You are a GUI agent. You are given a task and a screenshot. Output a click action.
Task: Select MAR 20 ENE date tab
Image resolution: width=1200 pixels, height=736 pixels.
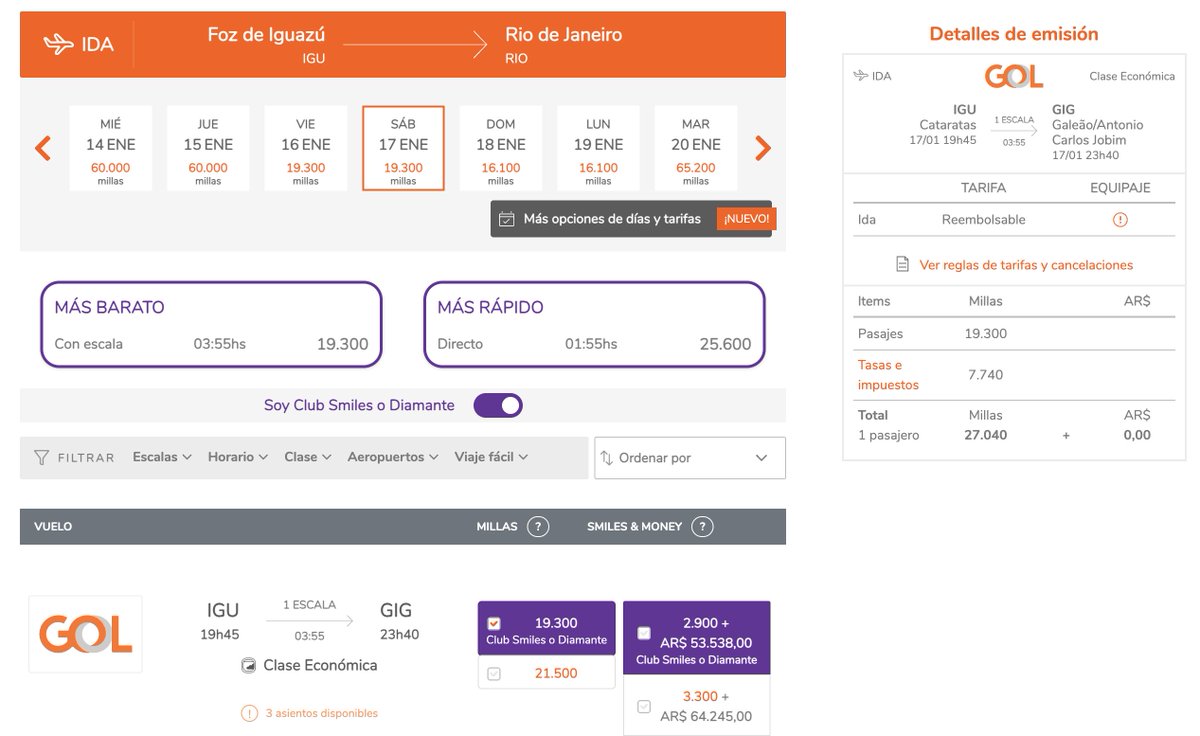[x=696, y=148]
